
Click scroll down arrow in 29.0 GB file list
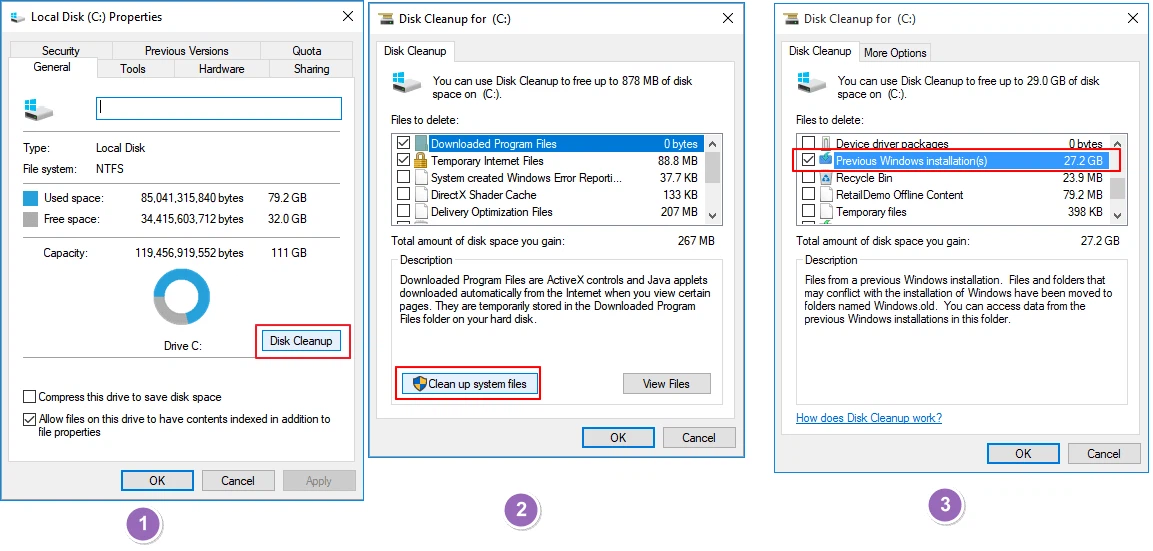point(1117,215)
